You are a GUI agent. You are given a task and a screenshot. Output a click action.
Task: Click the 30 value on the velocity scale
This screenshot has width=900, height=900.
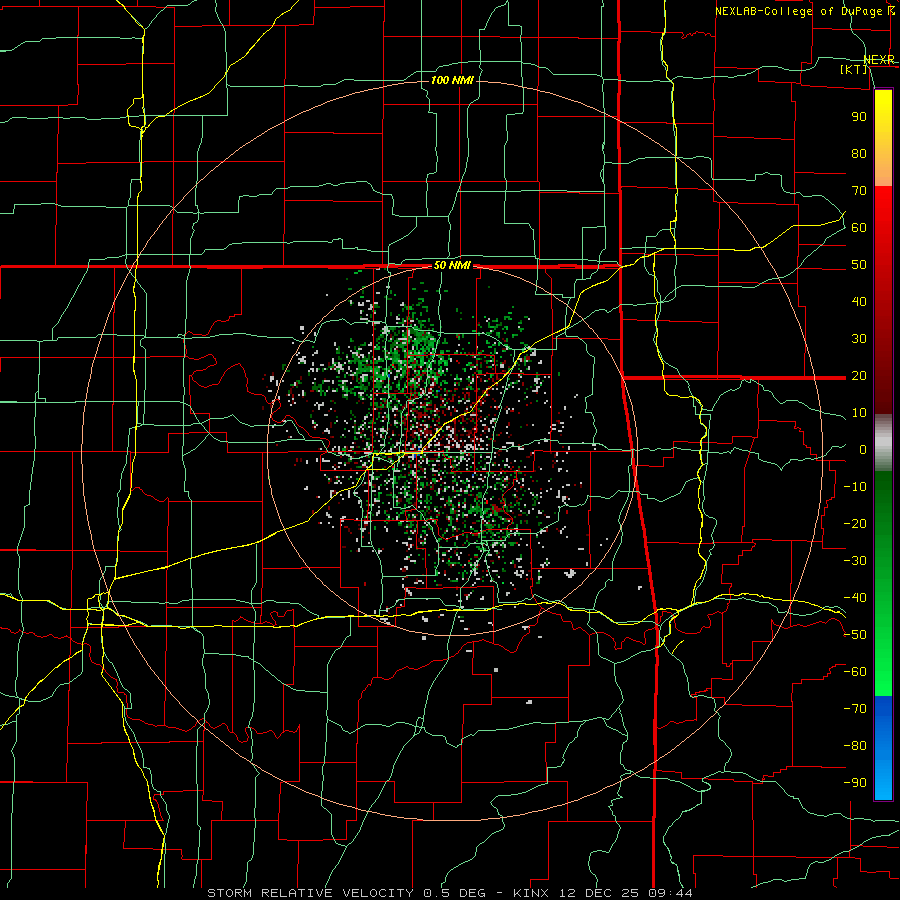[859, 339]
